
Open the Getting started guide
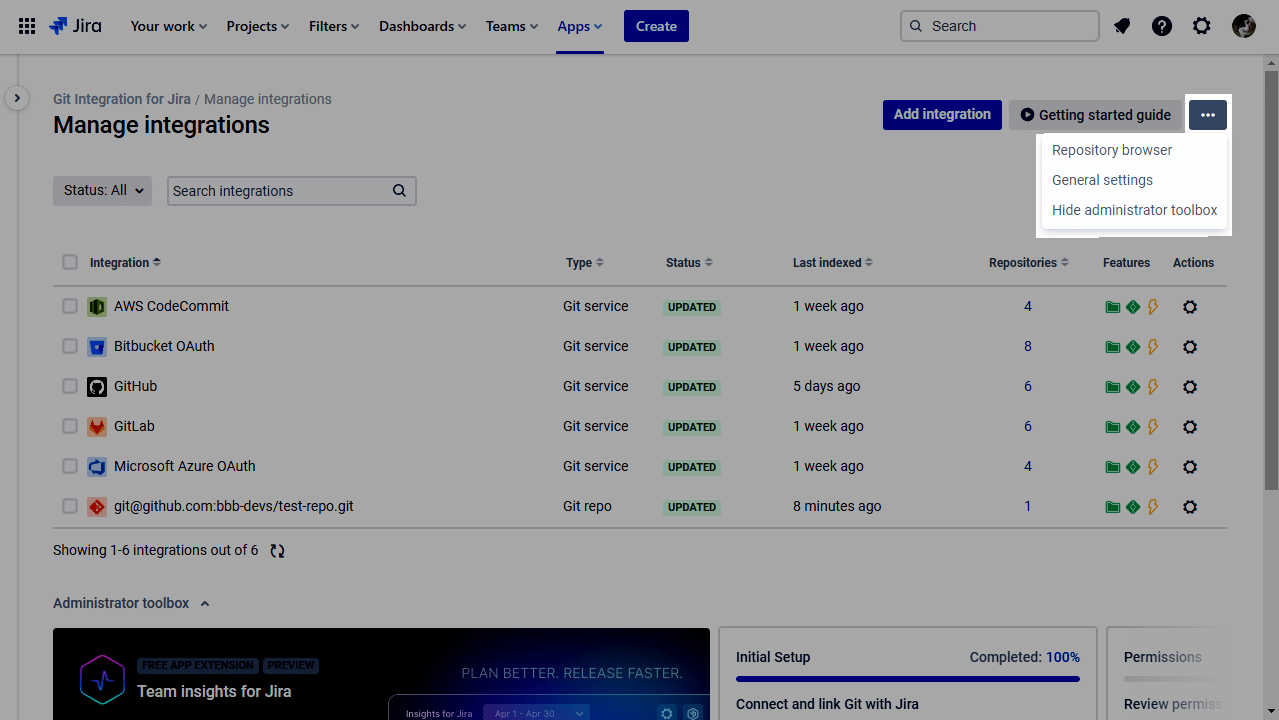(x=1095, y=115)
